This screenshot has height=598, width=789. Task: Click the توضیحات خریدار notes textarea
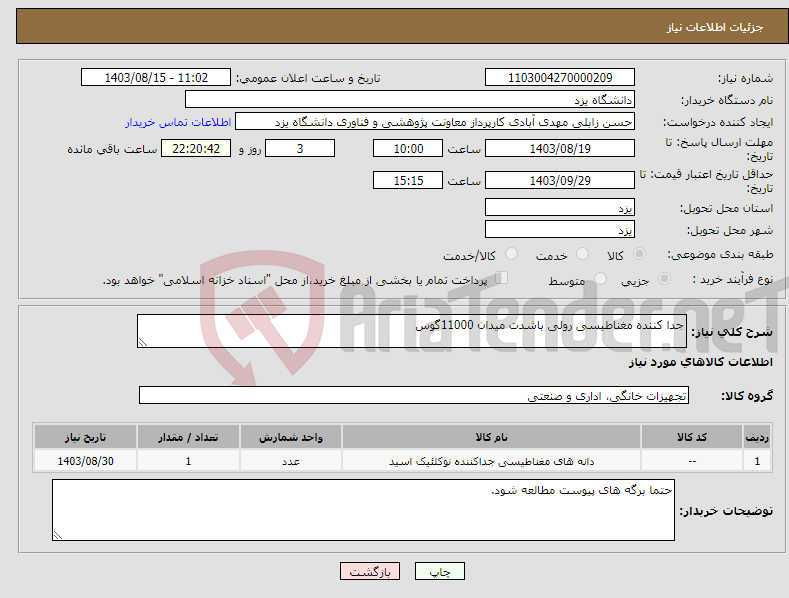coord(363,510)
